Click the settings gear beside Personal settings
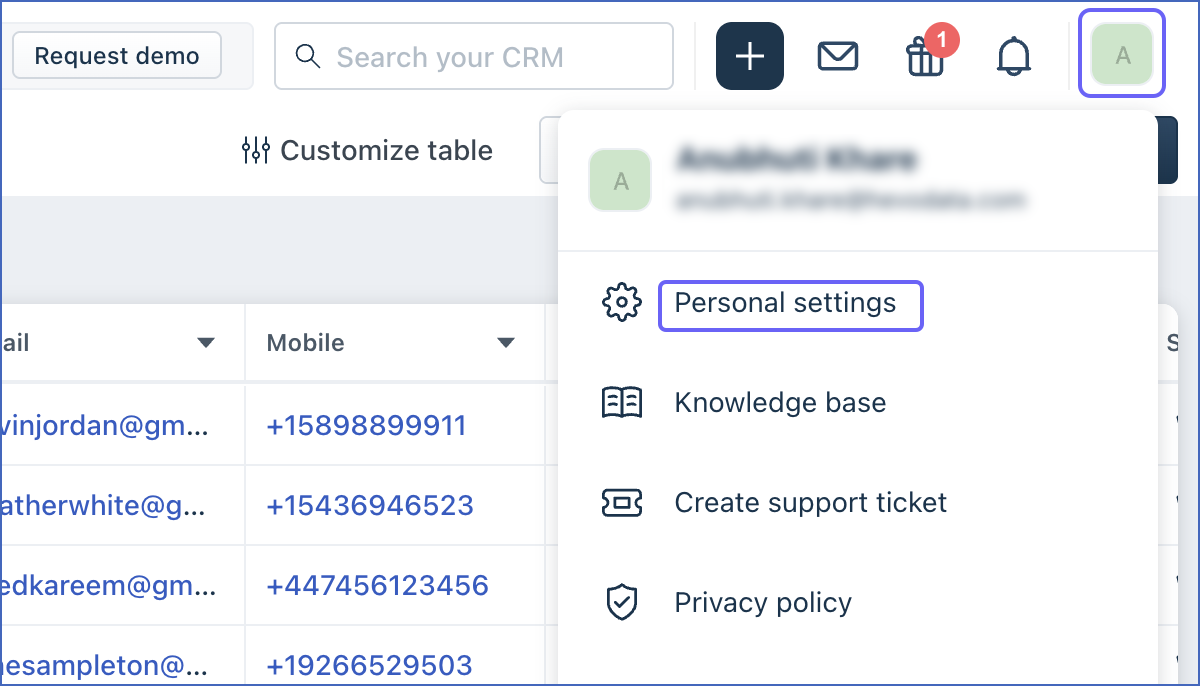The width and height of the screenshot is (1200, 686). [x=621, y=302]
